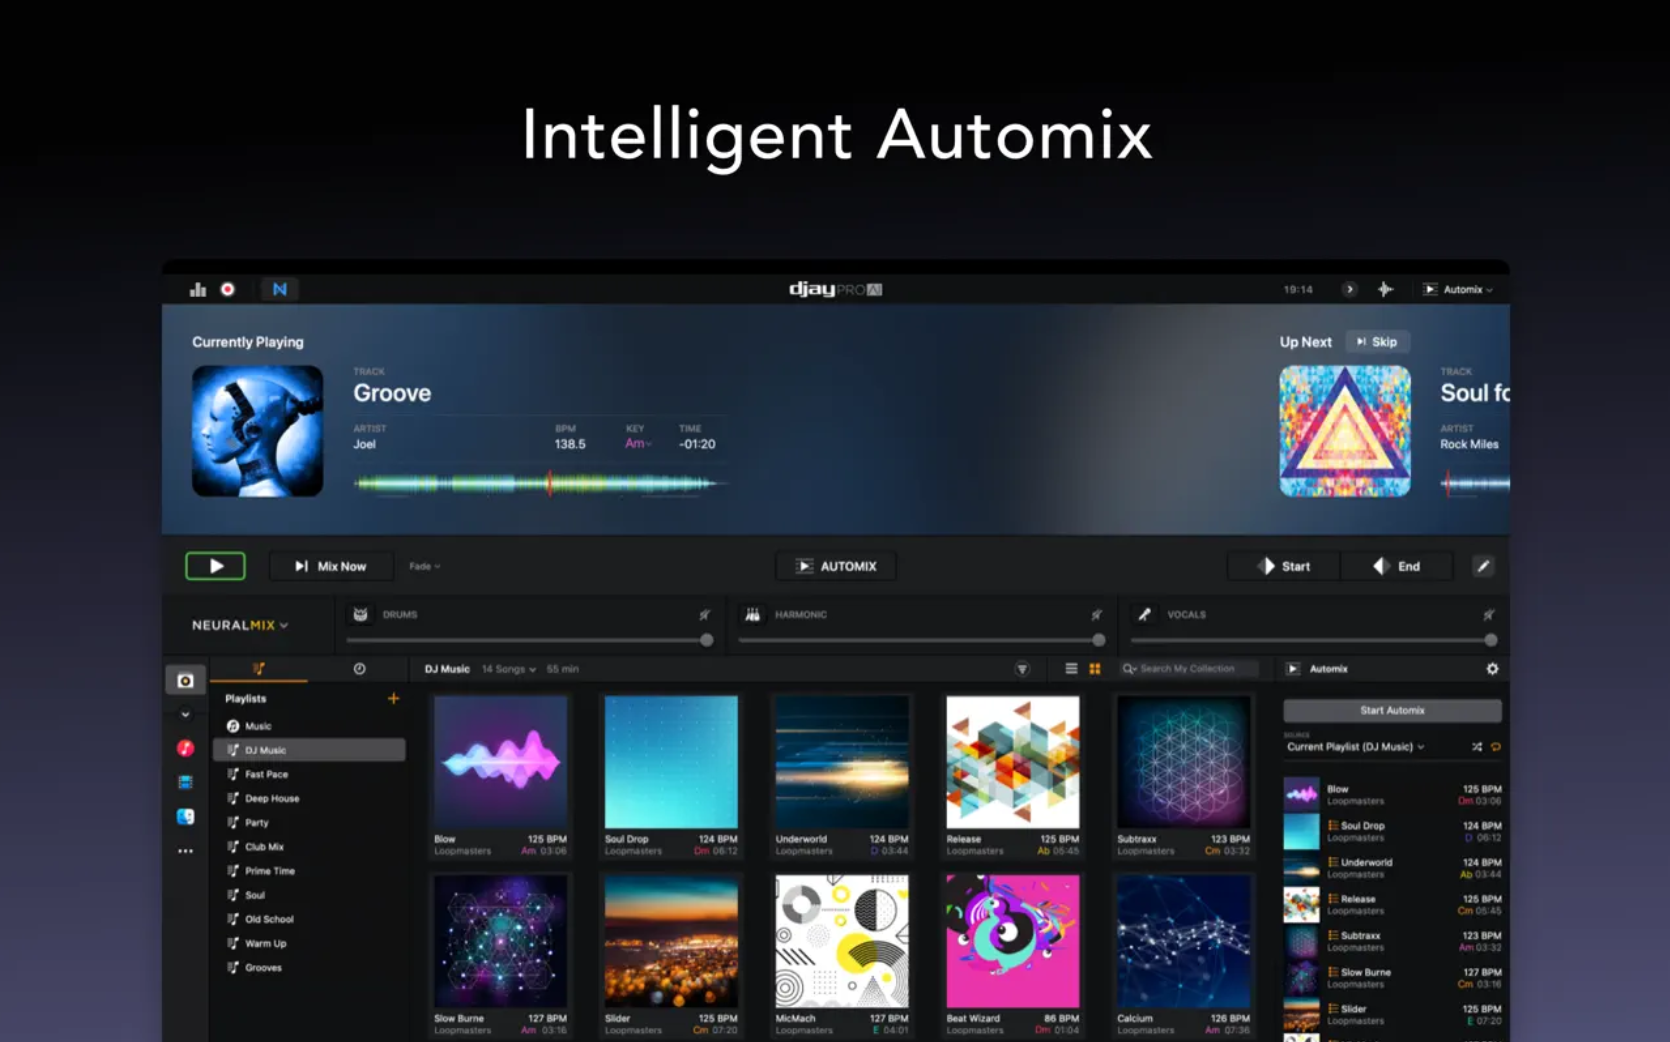Screen dimensions: 1670x1042
Task: Expand the library sources chevron
Action: (185, 714)
